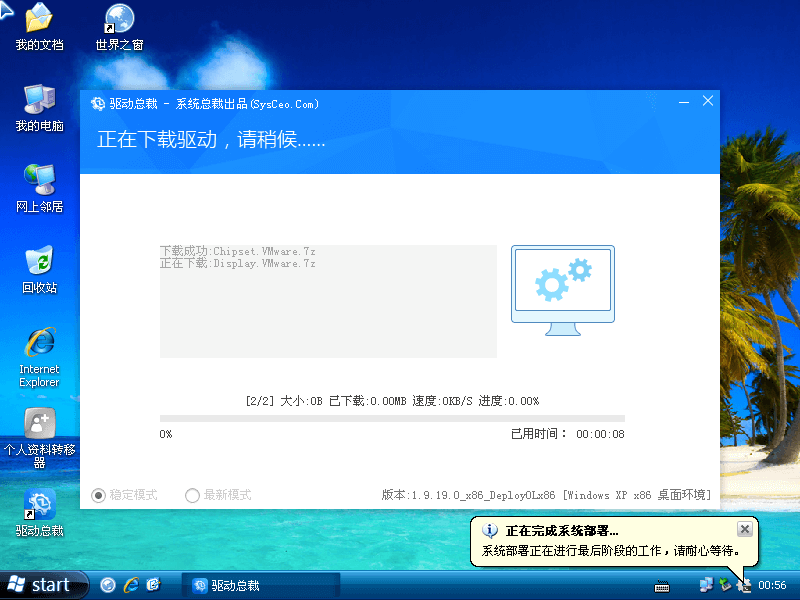Click the info icon in the balloon tip
This screenshot has width=800, height=600.
pos(489,531)
